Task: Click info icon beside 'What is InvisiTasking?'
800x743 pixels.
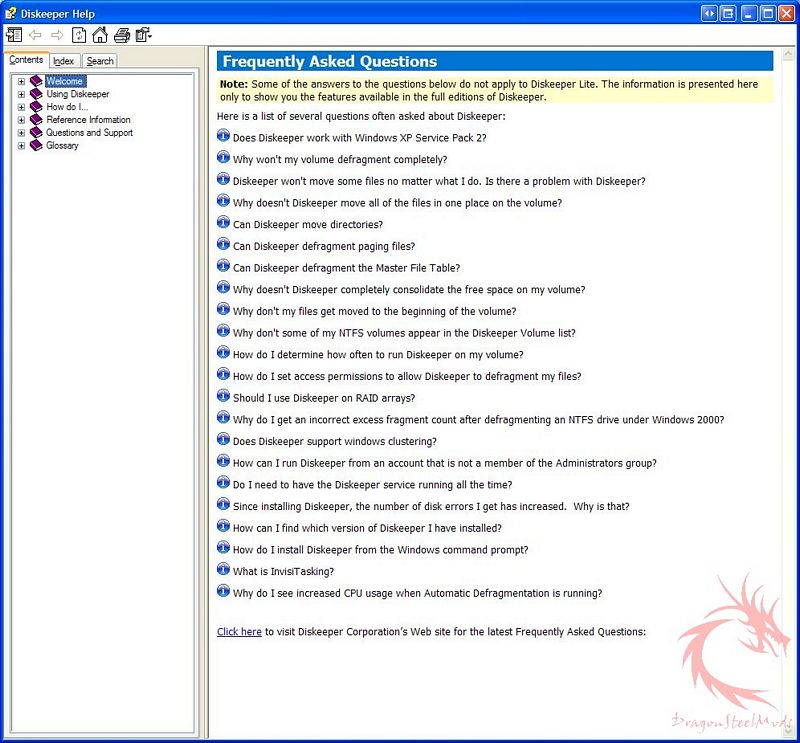Action: 223,570
